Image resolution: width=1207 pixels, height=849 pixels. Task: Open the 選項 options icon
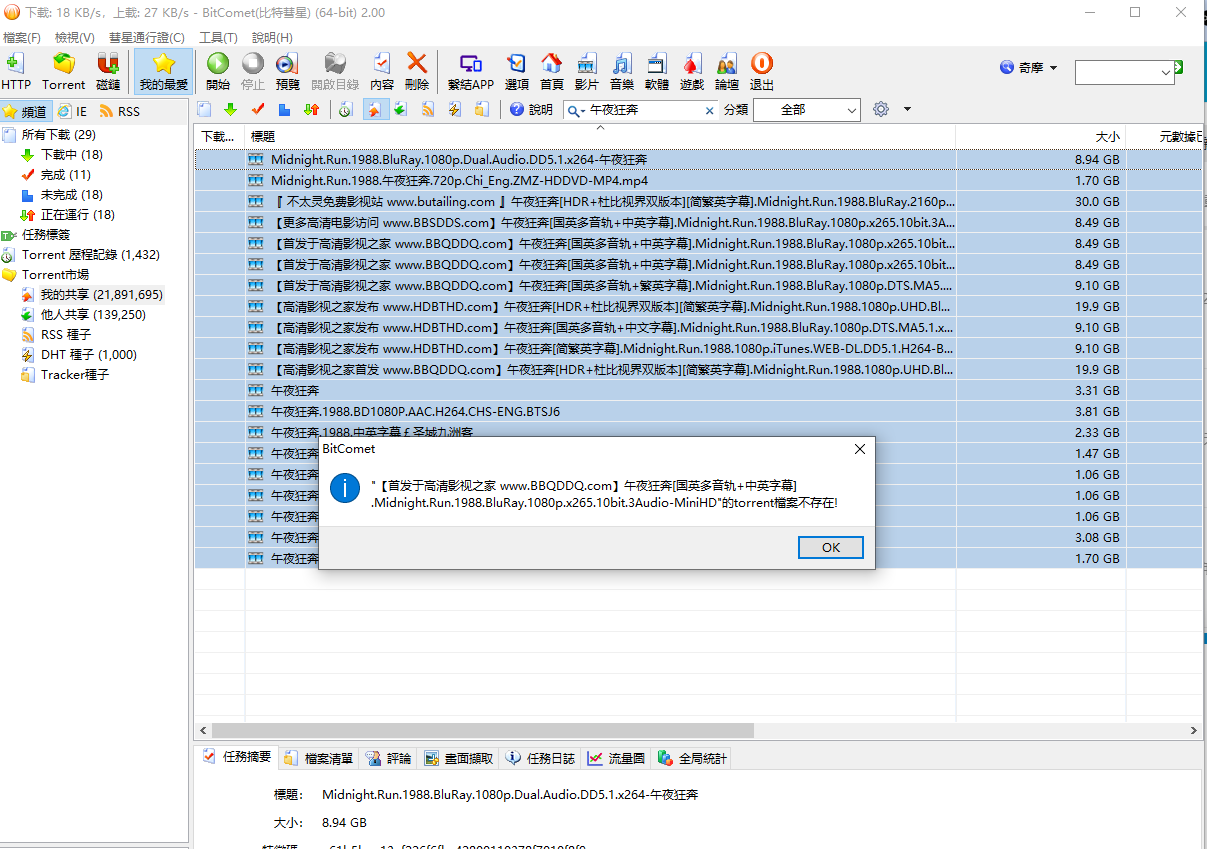pyautogui.click(x=517, y=72)
